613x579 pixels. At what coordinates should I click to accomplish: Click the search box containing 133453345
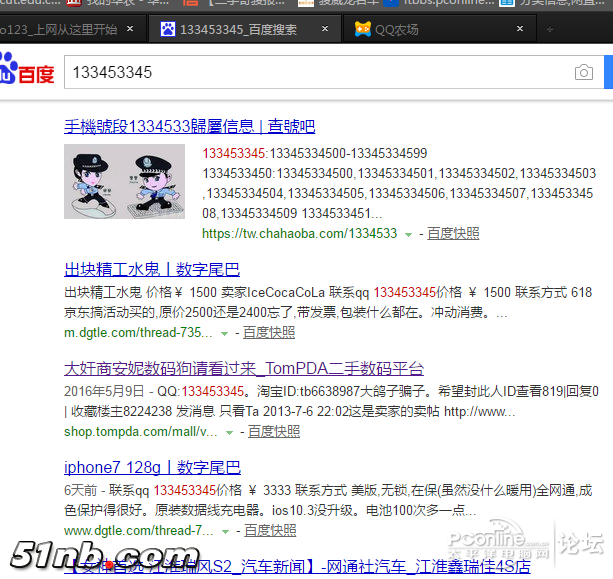[334, 72]
